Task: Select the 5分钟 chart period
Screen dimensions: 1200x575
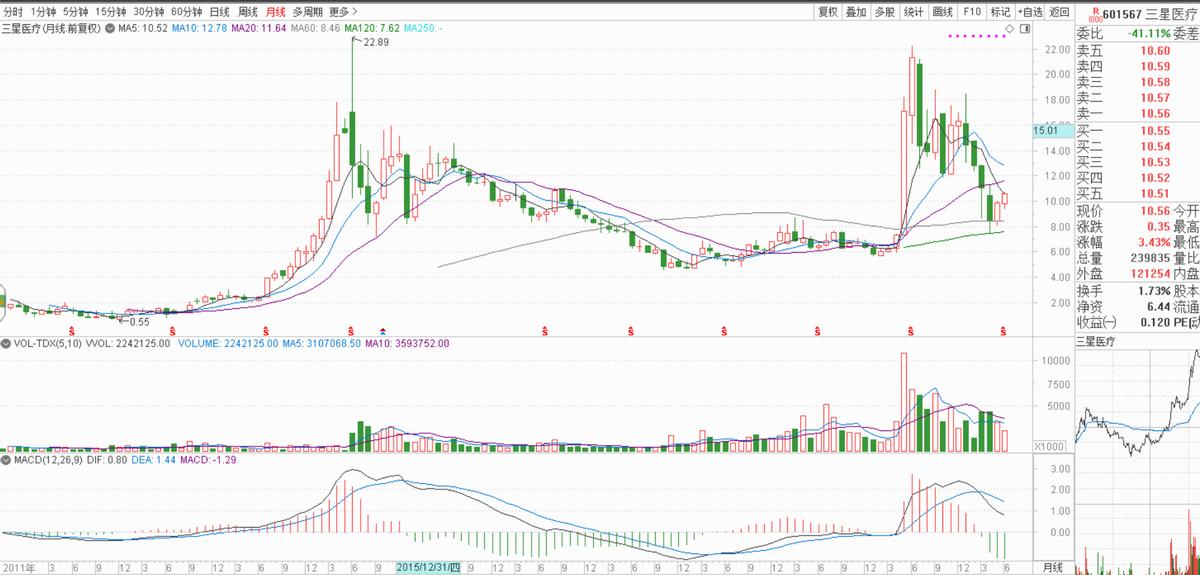Action: click(x=75, y=12)
